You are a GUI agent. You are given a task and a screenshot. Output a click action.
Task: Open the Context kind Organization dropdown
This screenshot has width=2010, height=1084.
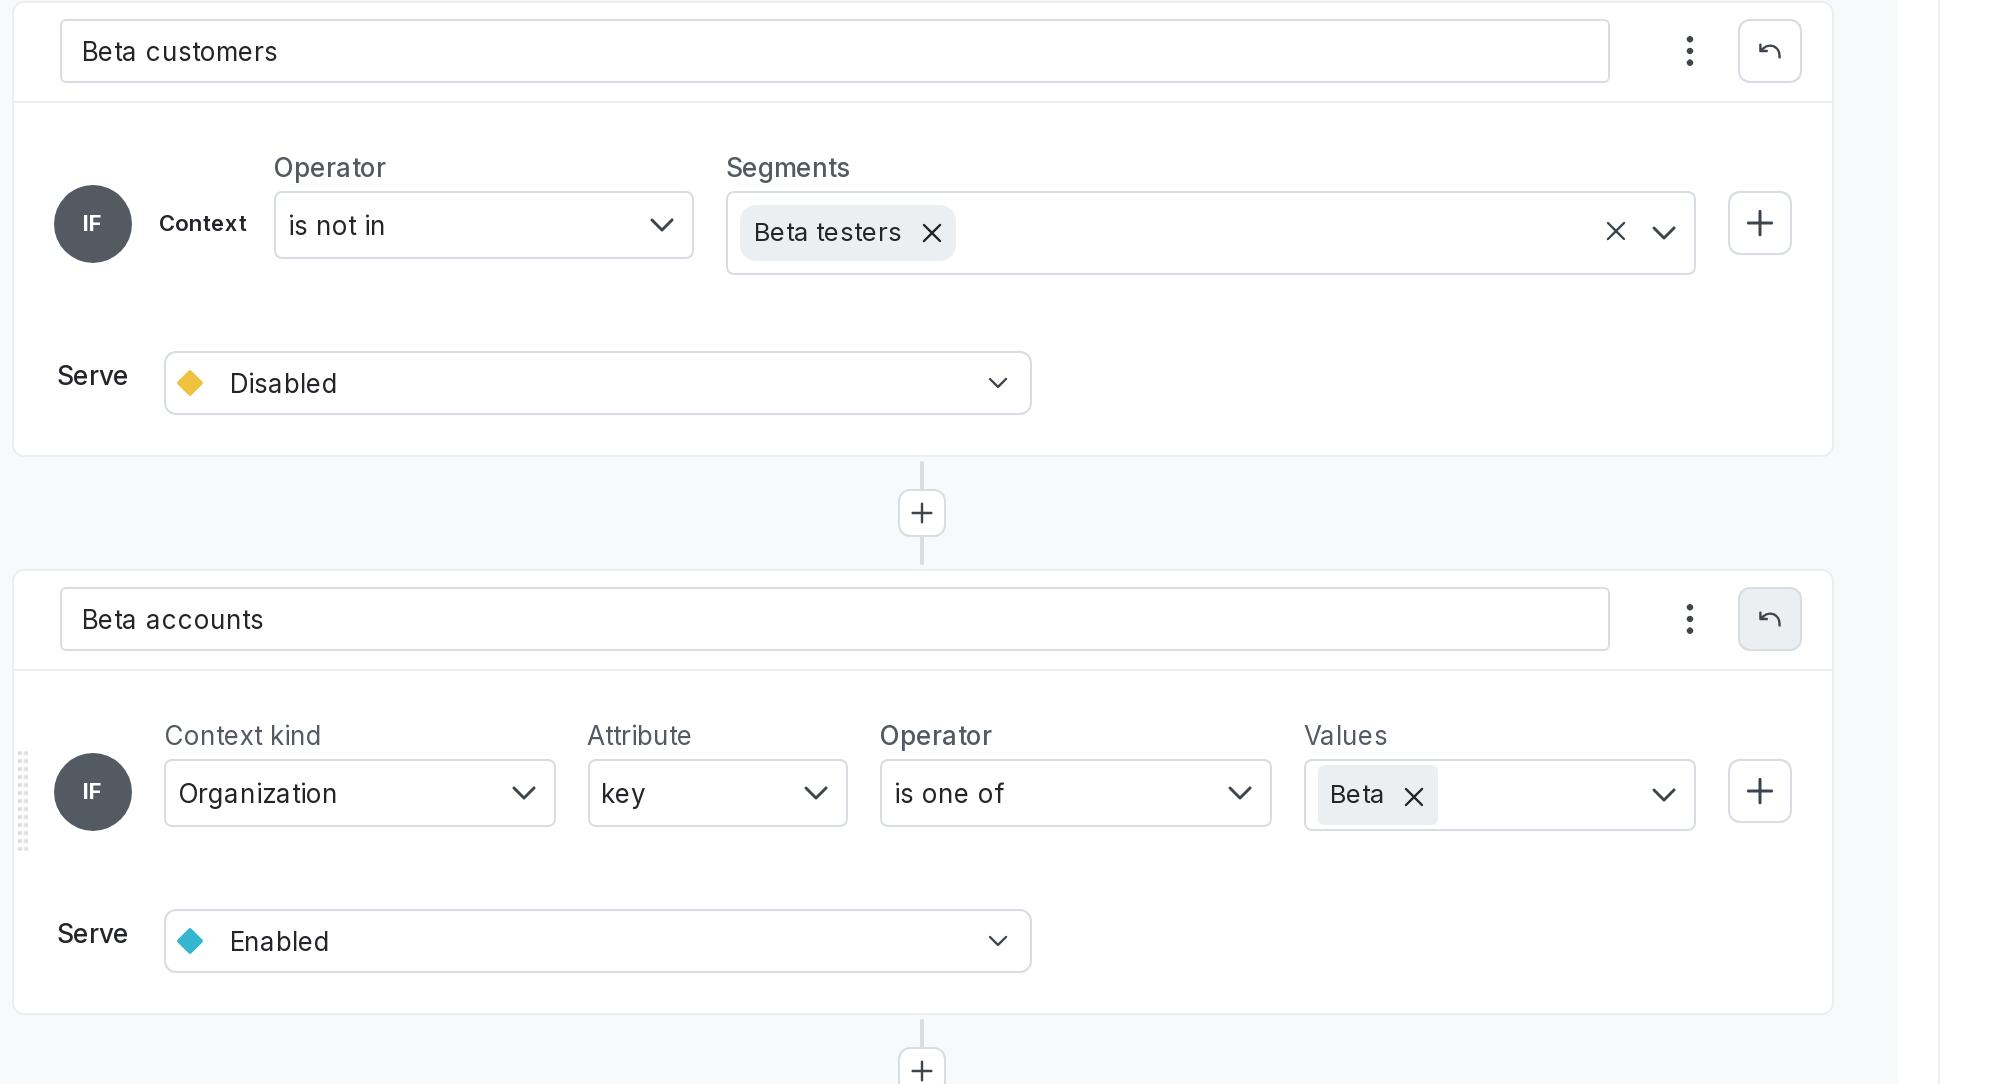[x=359, y=793]
